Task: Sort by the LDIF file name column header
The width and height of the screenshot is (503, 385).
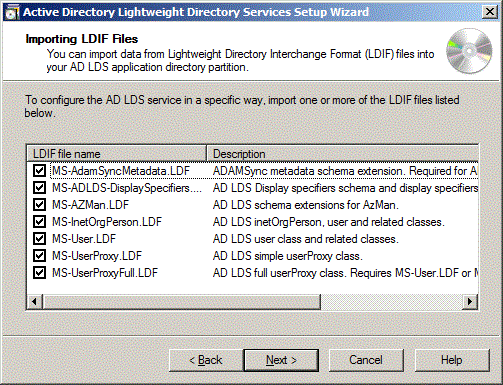Action: [x=116, y=154]
